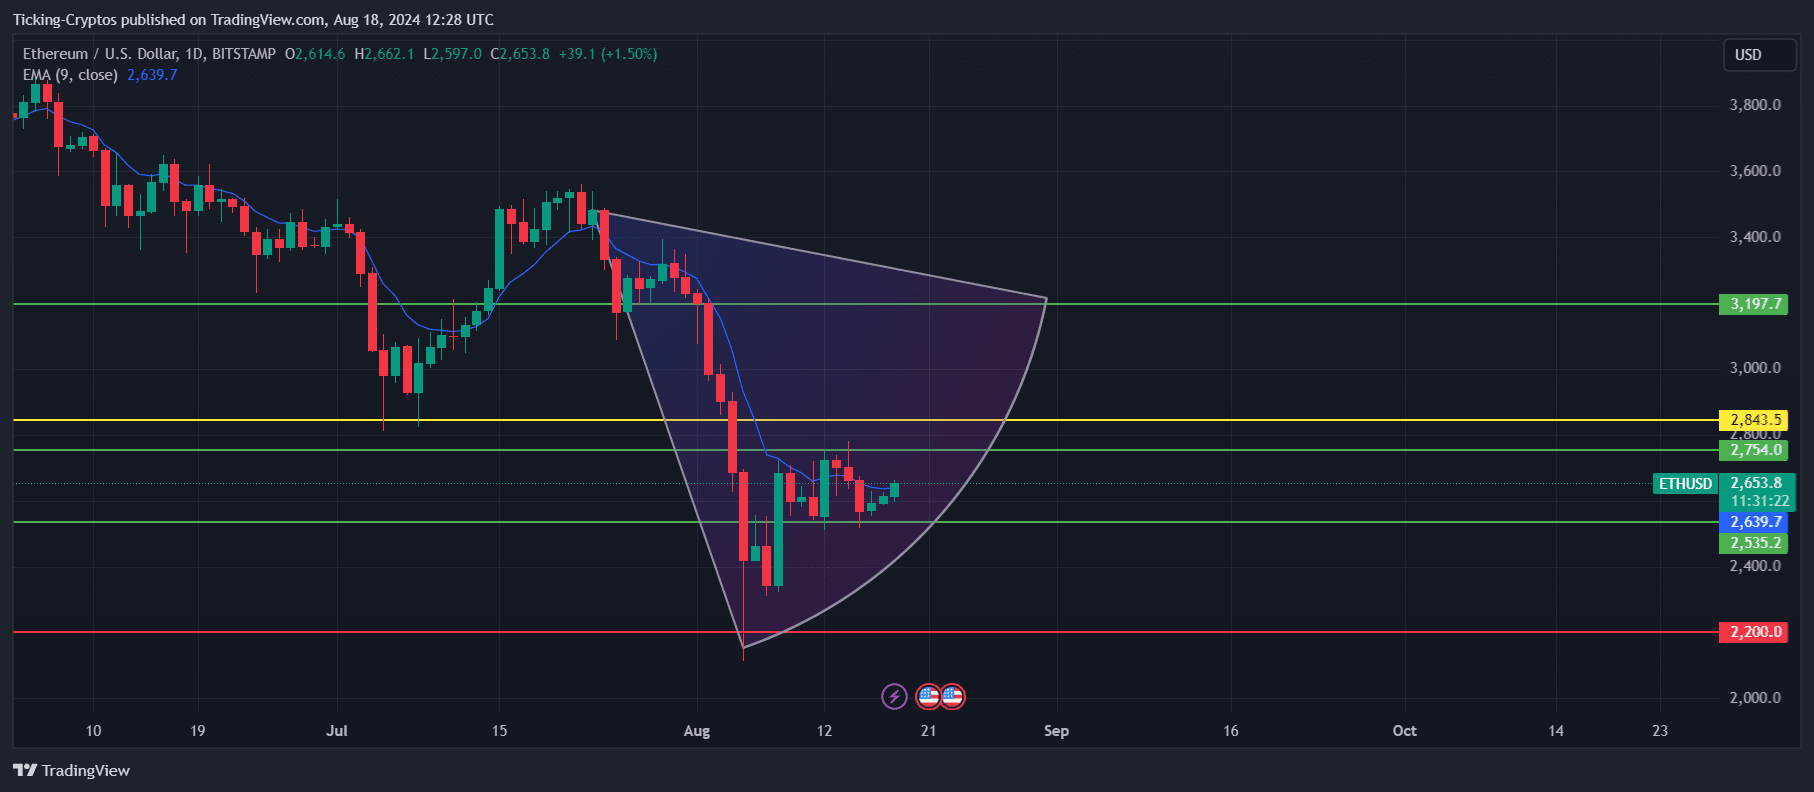
Task: Click the ETHUSD symbol tag on price axis
Action: 1685,484
